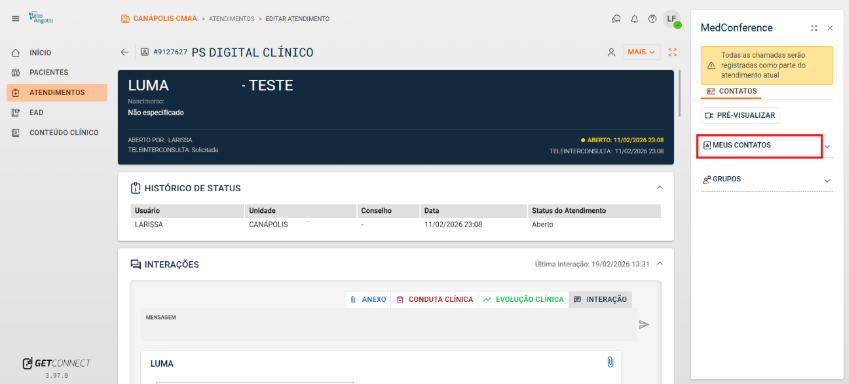Go to ATENDIMENTOS breadcrumb link
Viewport: 849px width, 384px height.
[232, 19]
